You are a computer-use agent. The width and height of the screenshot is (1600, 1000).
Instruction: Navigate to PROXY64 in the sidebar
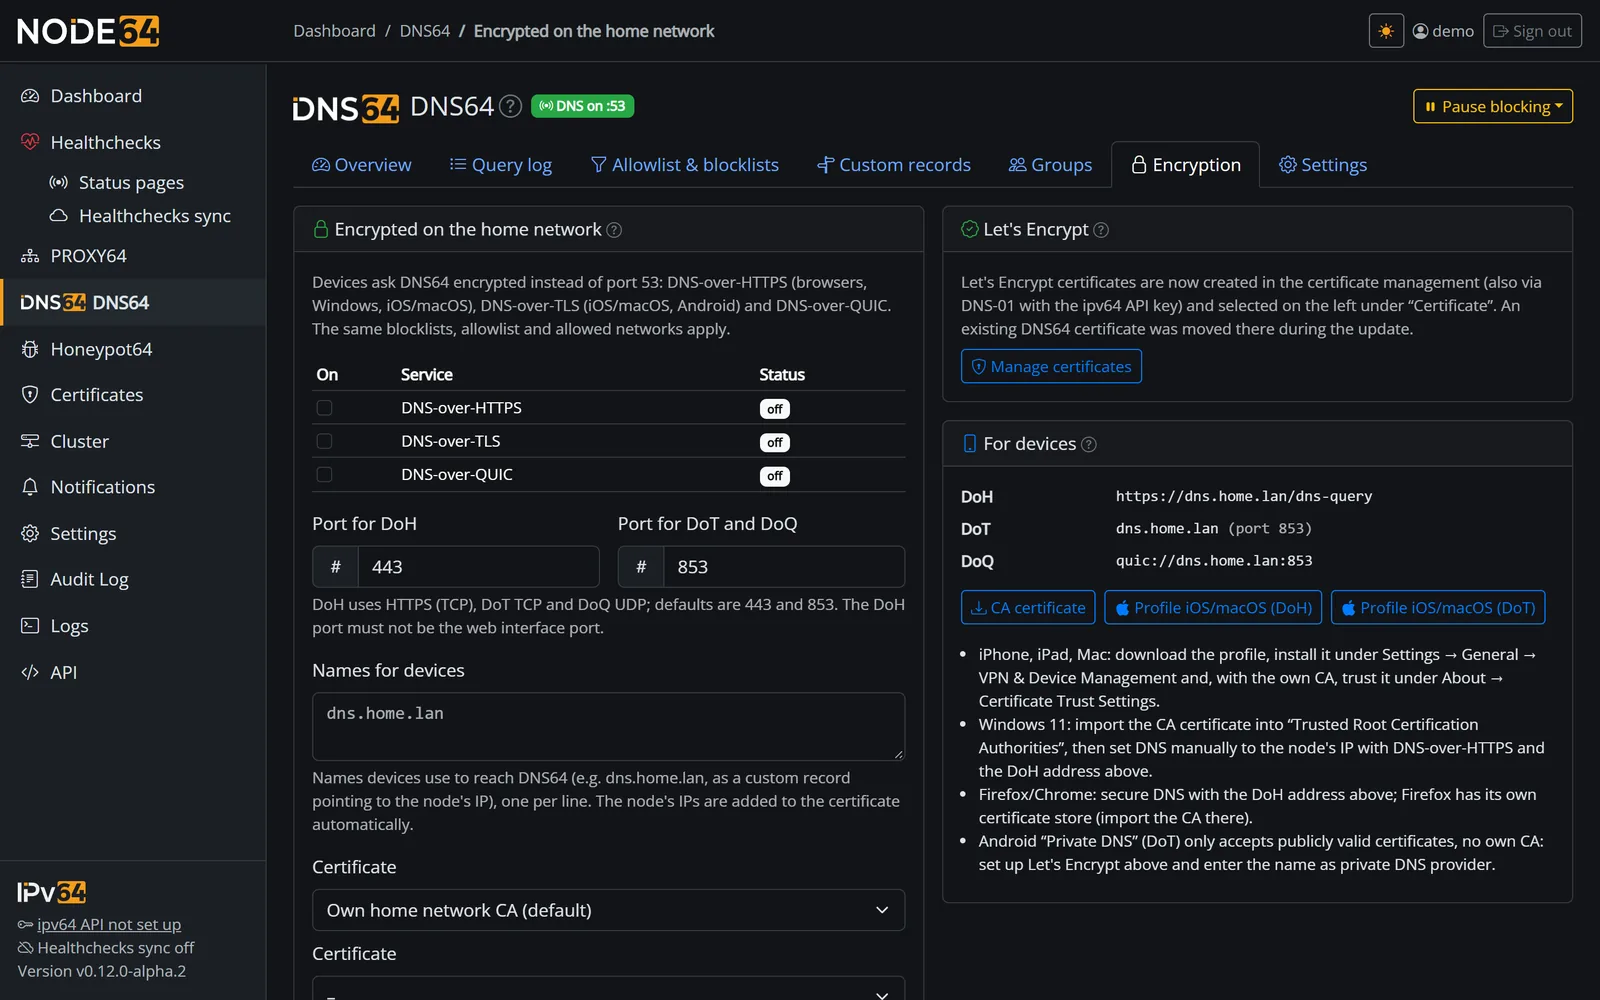tap(133, 256)
